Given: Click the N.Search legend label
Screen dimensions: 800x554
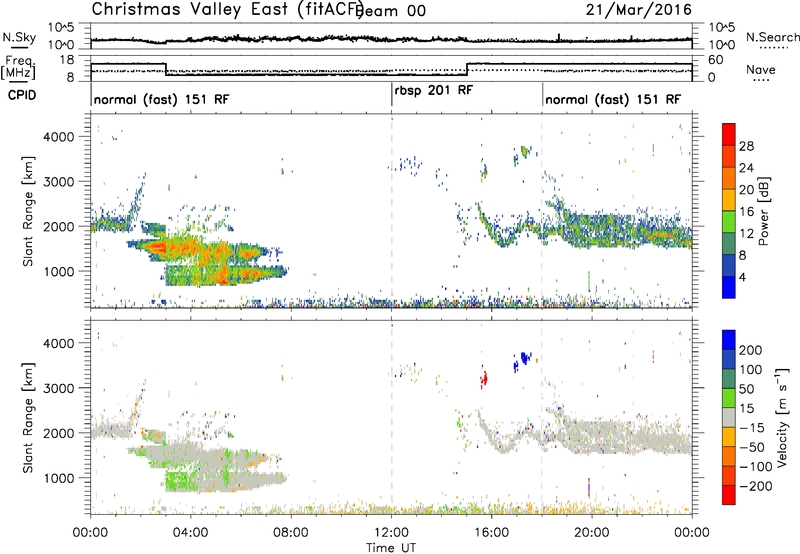Looking at the screenshot, I should tap(772, 37).
